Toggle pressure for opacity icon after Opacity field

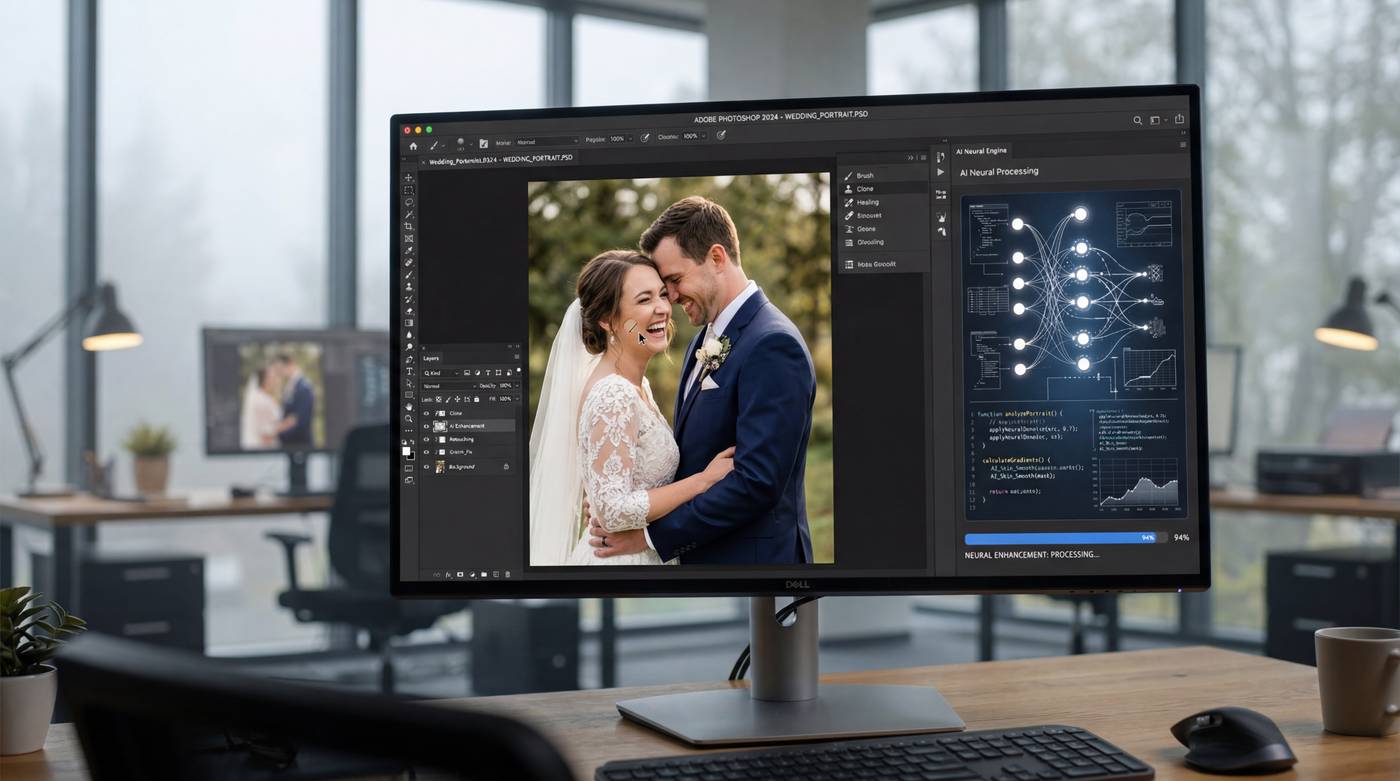click(x=645, y=138)
